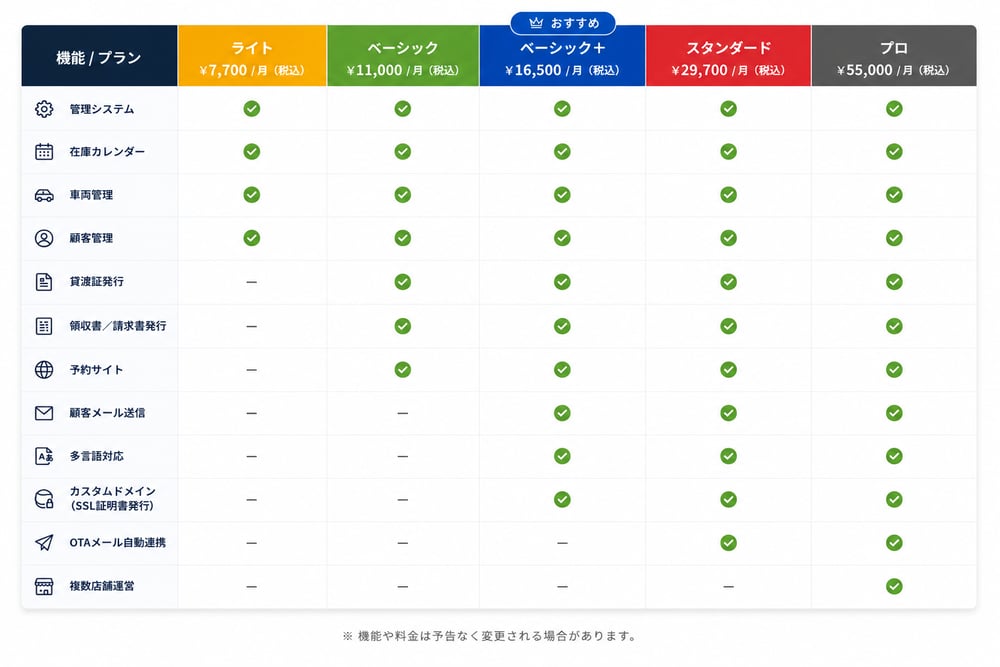Image resolution: width=1000 pixels, height=667 pixels.
Task: Click the 多言語対応 feature label
Action: click(97, 457)
